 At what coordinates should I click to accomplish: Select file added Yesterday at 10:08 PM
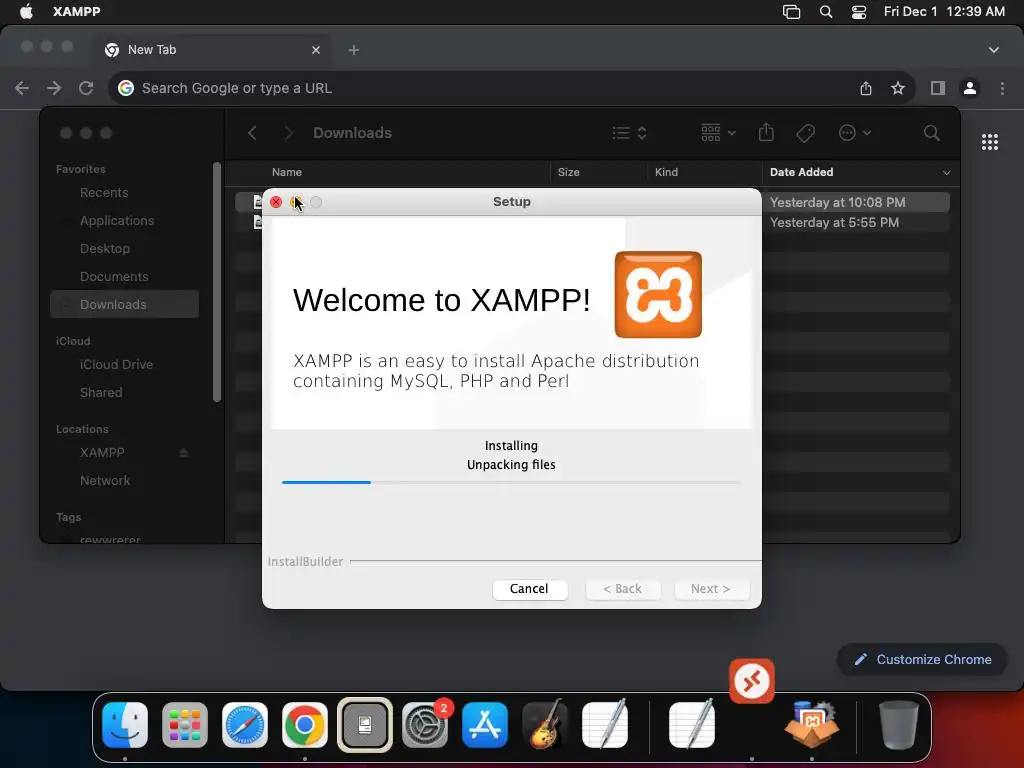(837, 202)
